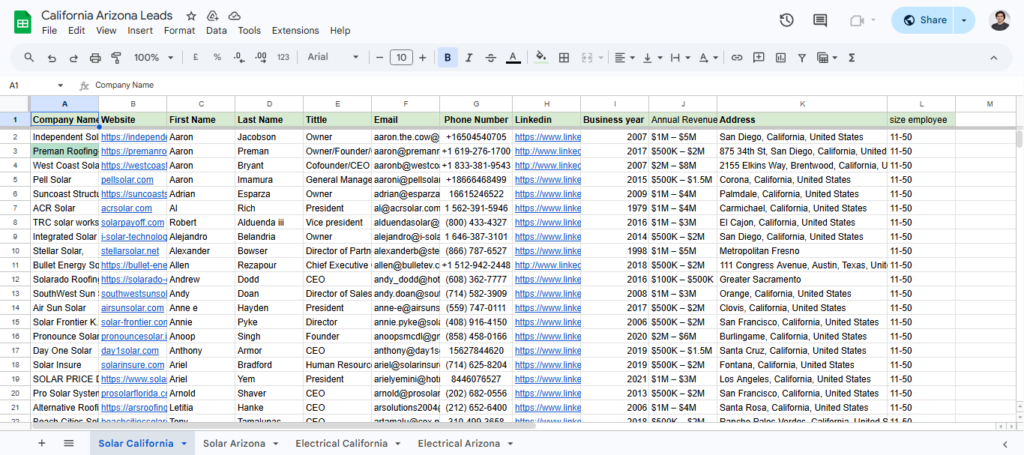Open the Arial font dropdown
This screenshot has width=1024, height=455.
[x=333, y=57]
